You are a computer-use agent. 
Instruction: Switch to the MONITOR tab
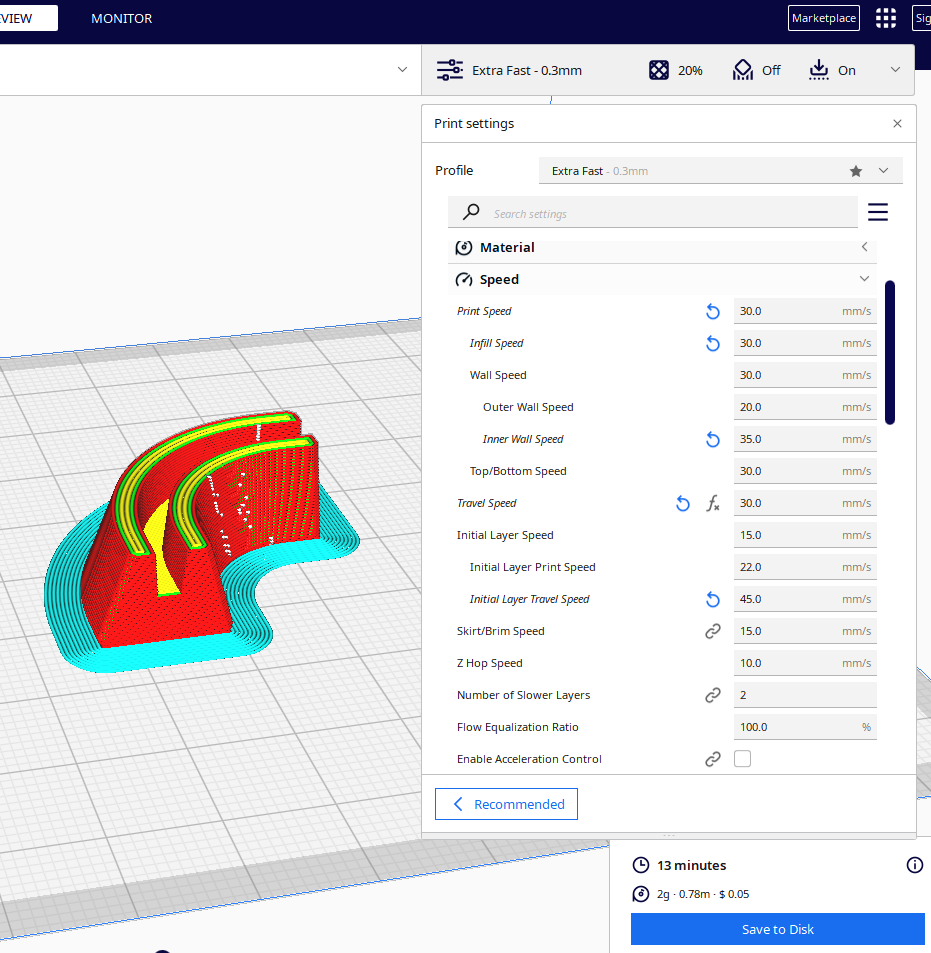click(x=121, y=18)
